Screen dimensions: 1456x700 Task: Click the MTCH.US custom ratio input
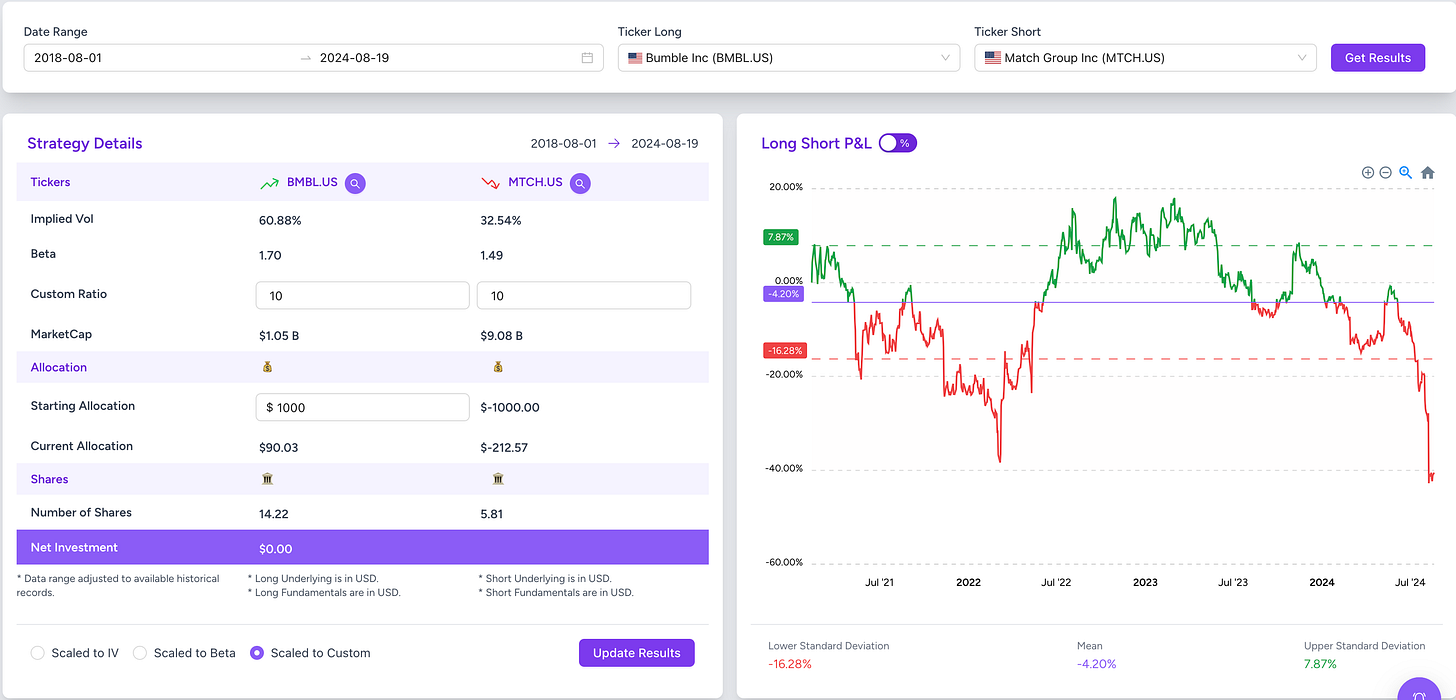pos(584,295)
